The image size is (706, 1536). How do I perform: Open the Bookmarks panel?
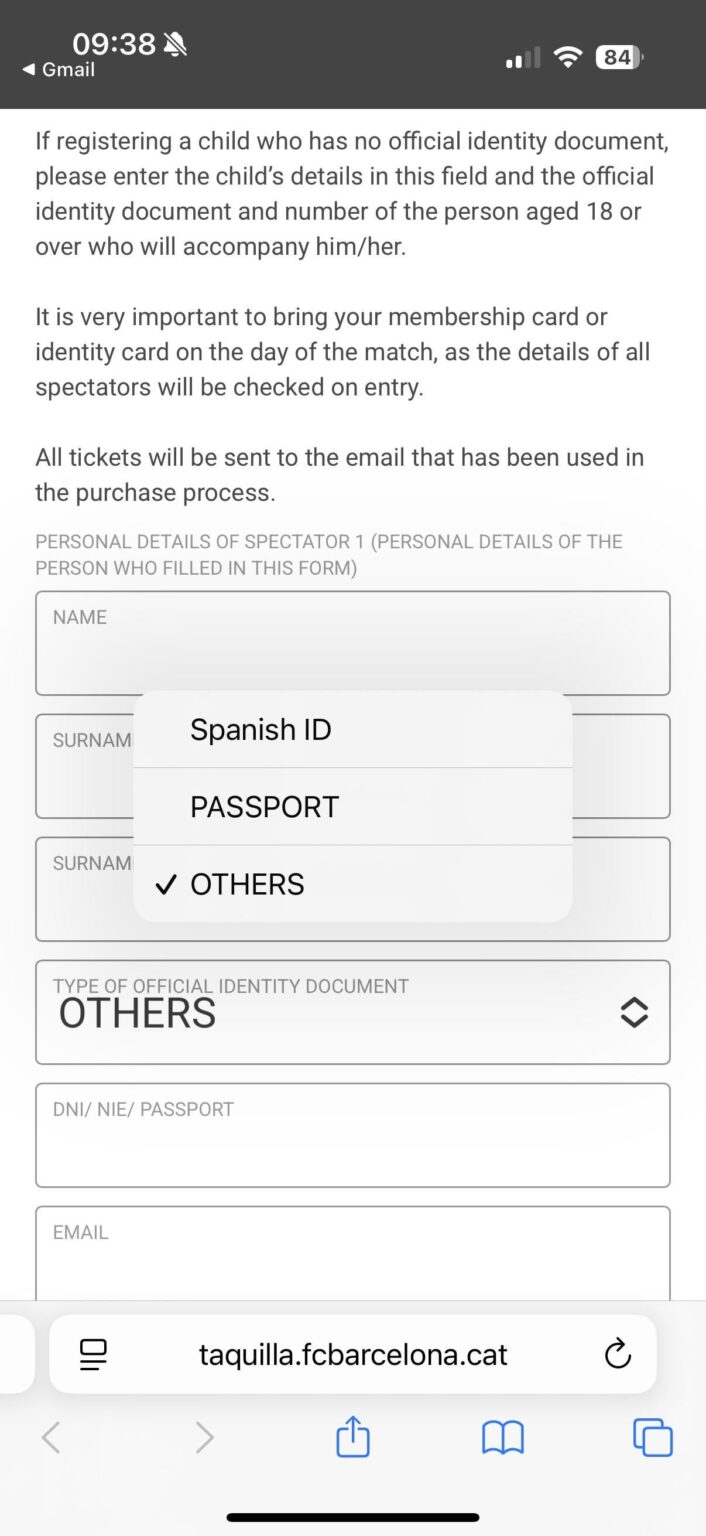tap(502, 1437)
